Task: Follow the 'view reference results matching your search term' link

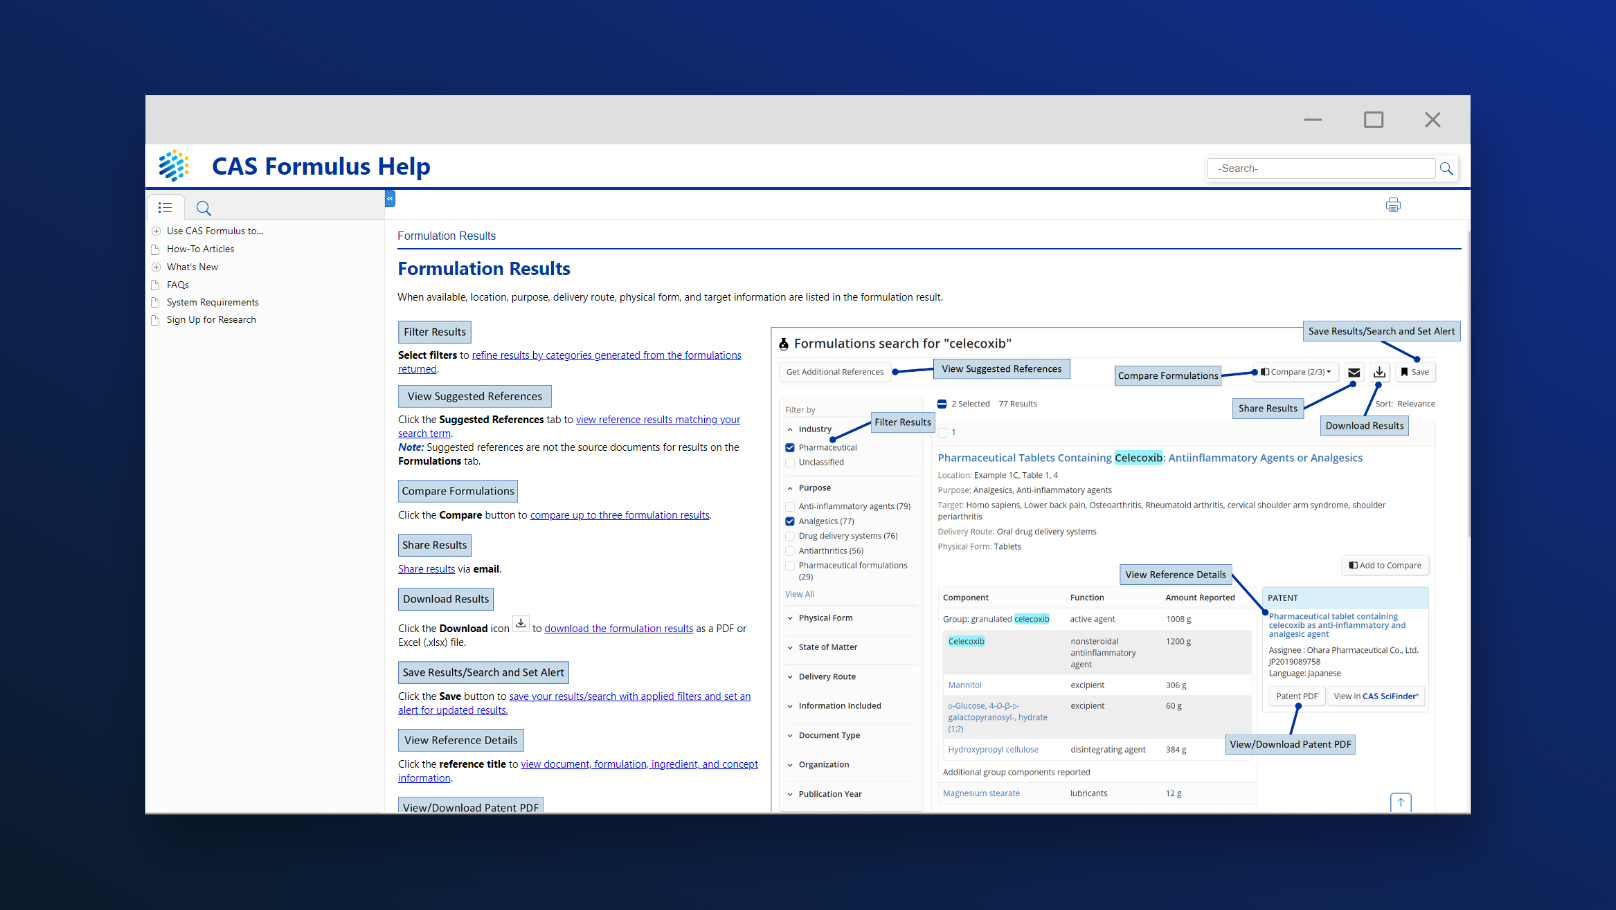Action: pos(658,420)
